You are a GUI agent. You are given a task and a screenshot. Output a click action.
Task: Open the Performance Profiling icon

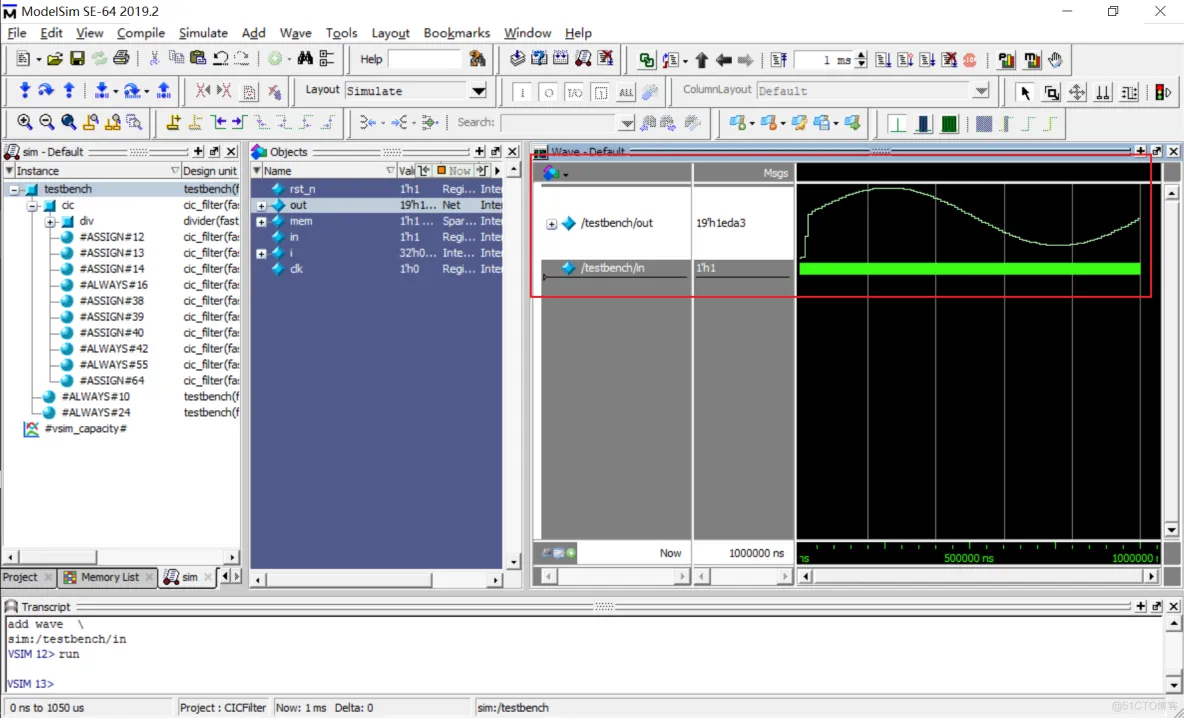click(1007, 60)
